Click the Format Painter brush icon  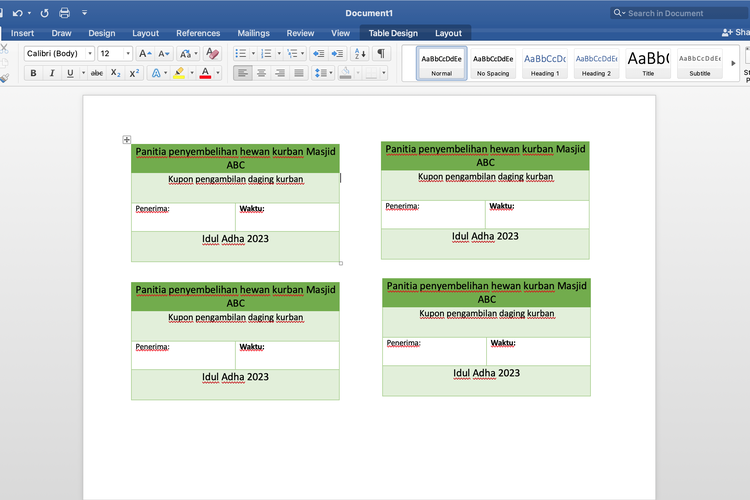click(4, 78)
